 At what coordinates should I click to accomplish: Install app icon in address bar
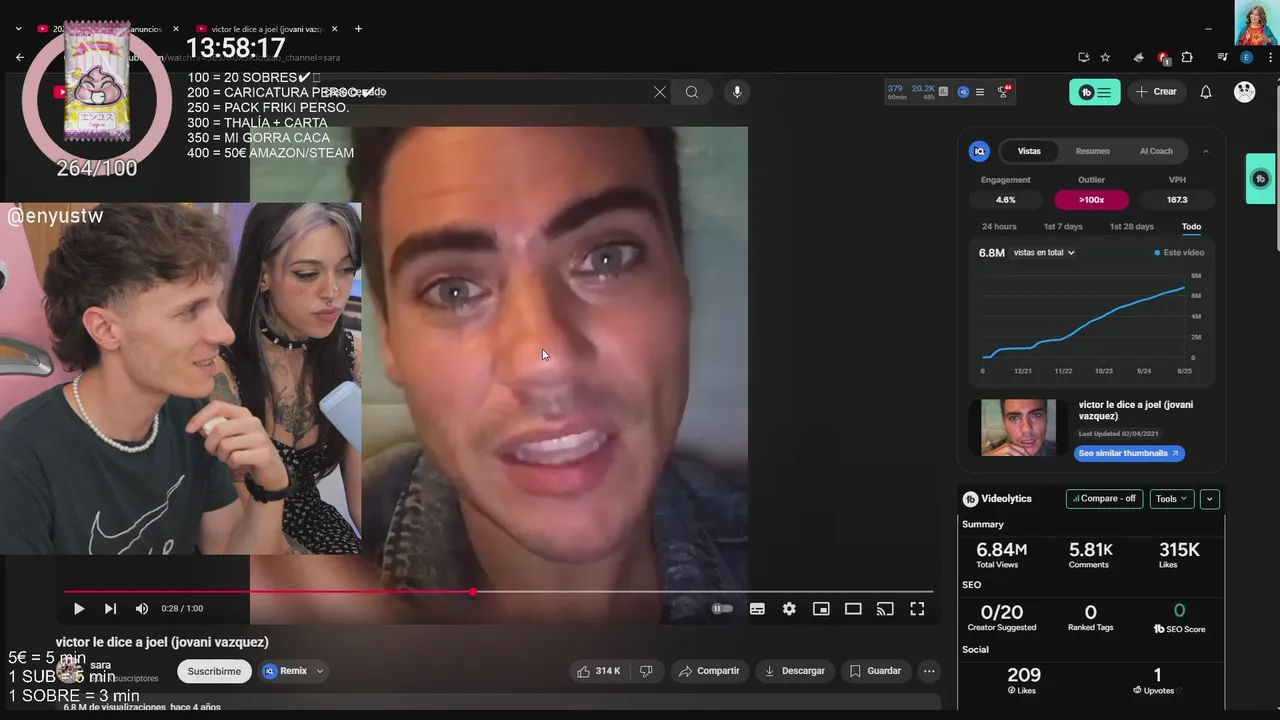tap(1083, 57)
